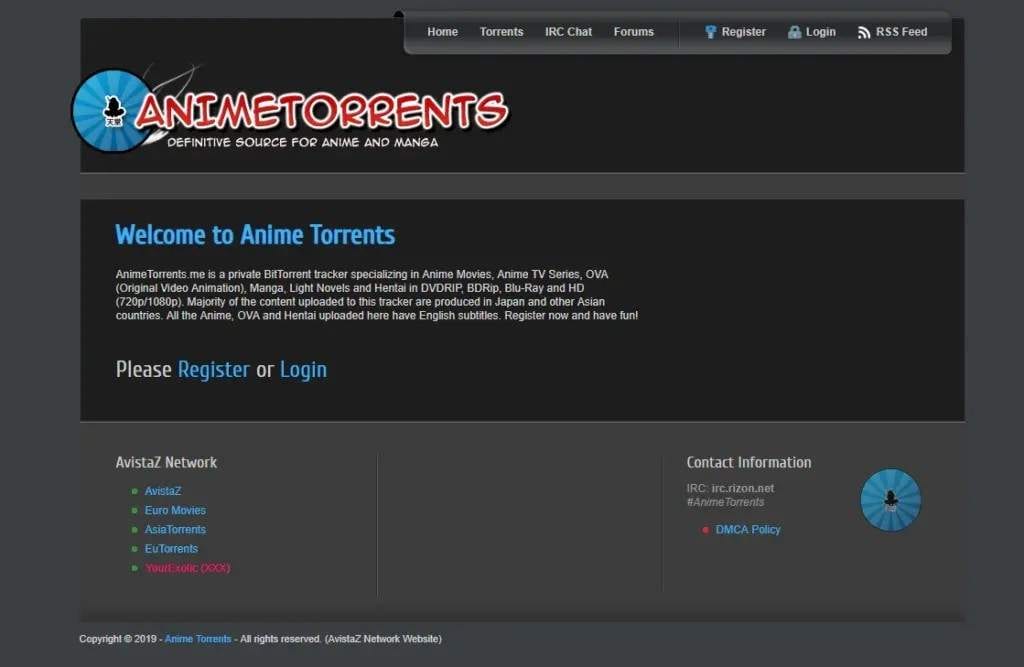Click the '(AvistaZ Network Website)' footer text
This screenshot has width=1024, height=667.
click(383, 639)
